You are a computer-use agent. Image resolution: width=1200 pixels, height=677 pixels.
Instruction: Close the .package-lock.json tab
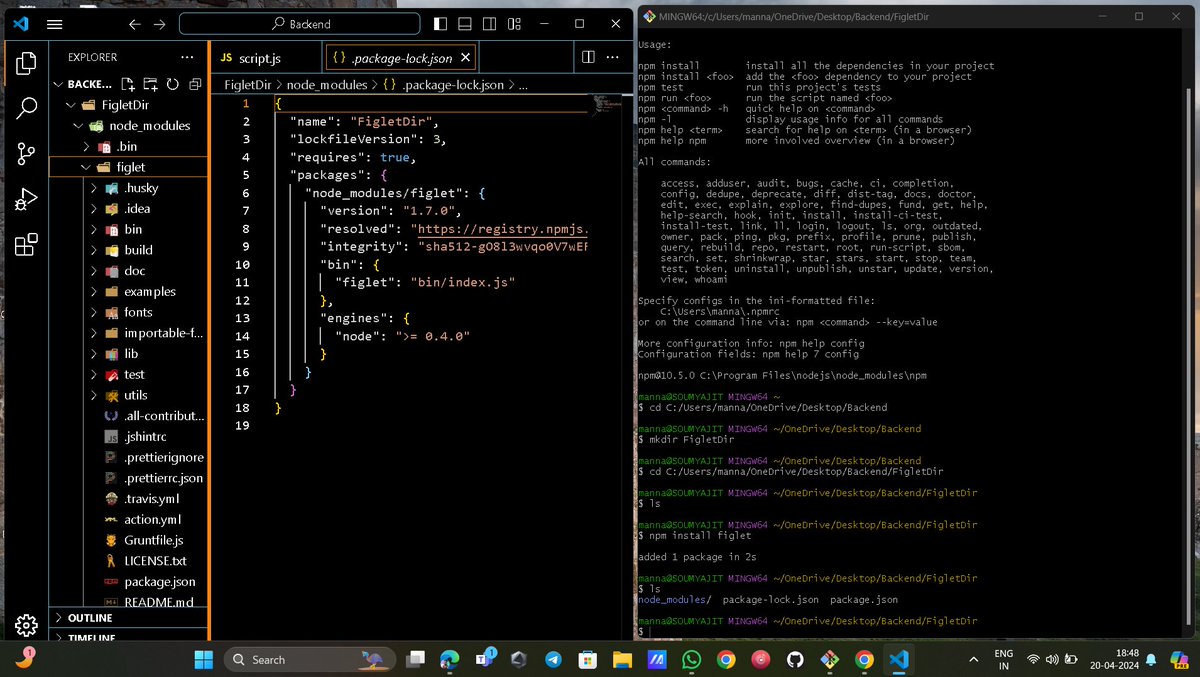pos(463,58)
